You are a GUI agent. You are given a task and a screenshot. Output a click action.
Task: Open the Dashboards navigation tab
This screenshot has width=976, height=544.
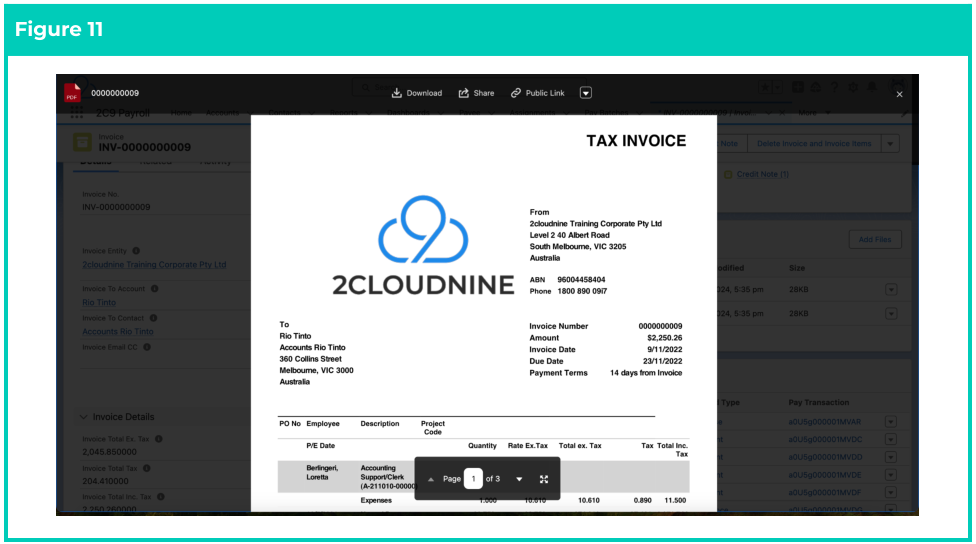[408, 113]
